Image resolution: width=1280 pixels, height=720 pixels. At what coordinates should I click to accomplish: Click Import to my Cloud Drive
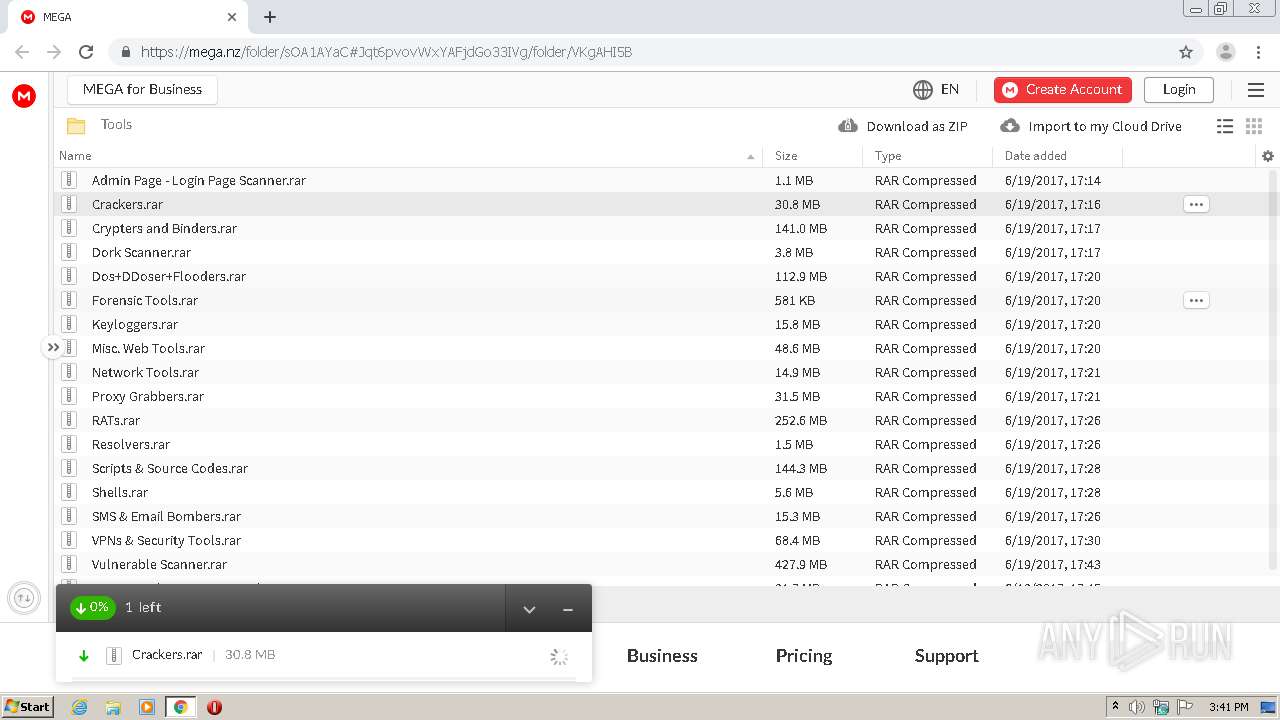[x=1091, y=126]
